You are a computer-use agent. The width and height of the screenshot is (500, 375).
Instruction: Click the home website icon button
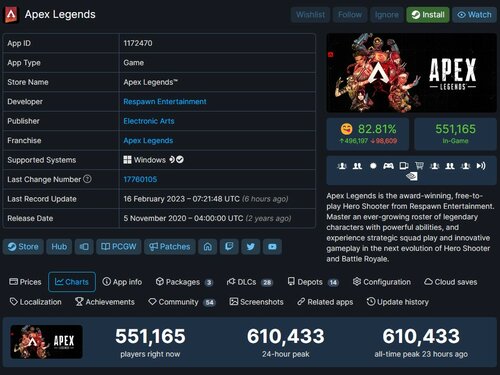pyautogui.click(x=208, y=247)
